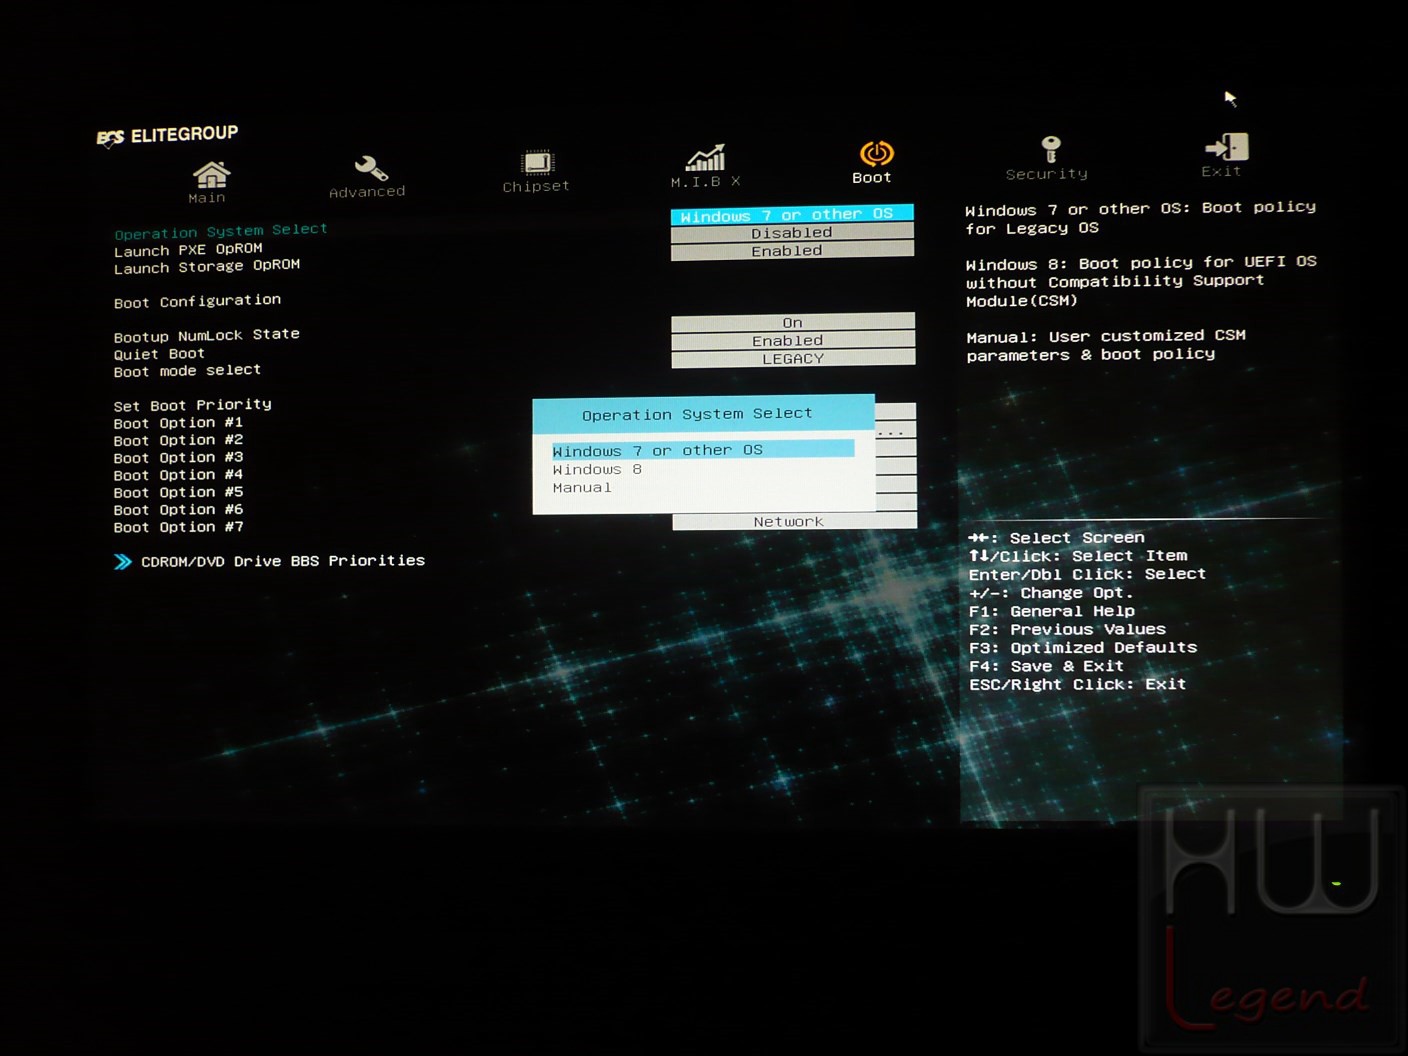Select Boot mode select setting
The width and height of the screenshot is (1408, 1056).
click(x=187, y=371)
